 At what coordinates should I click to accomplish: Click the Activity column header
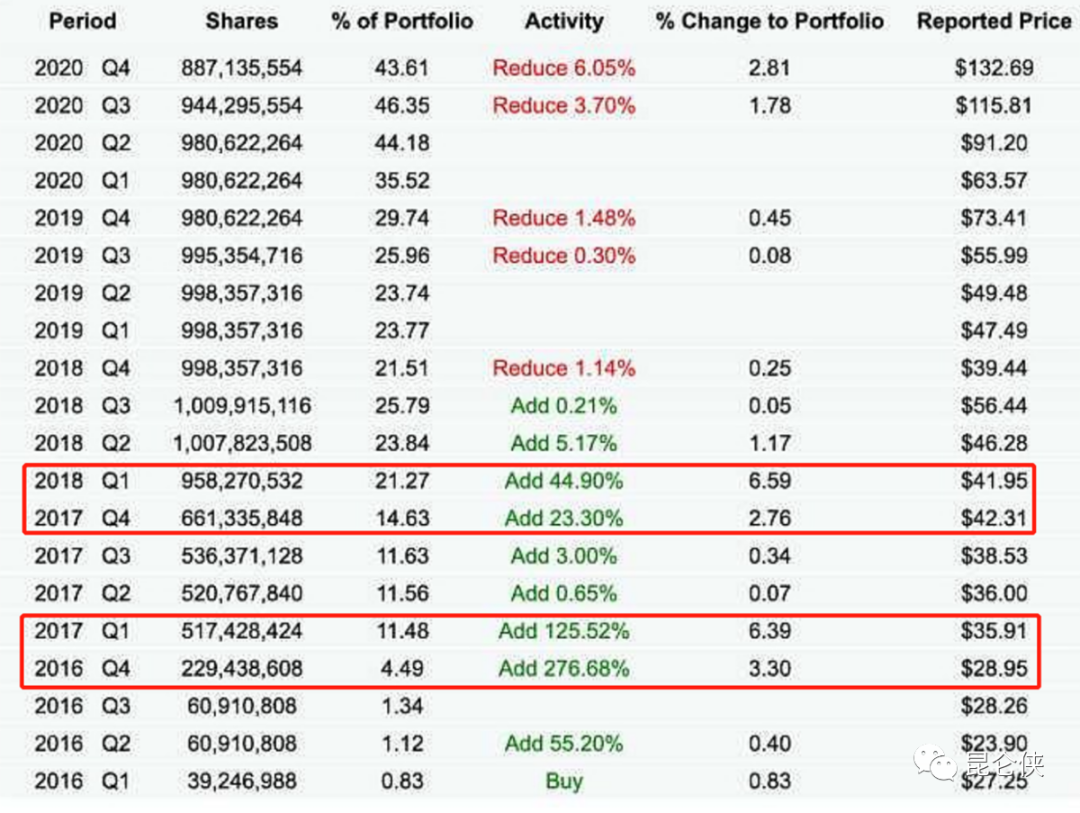click(x=564, y=21)
